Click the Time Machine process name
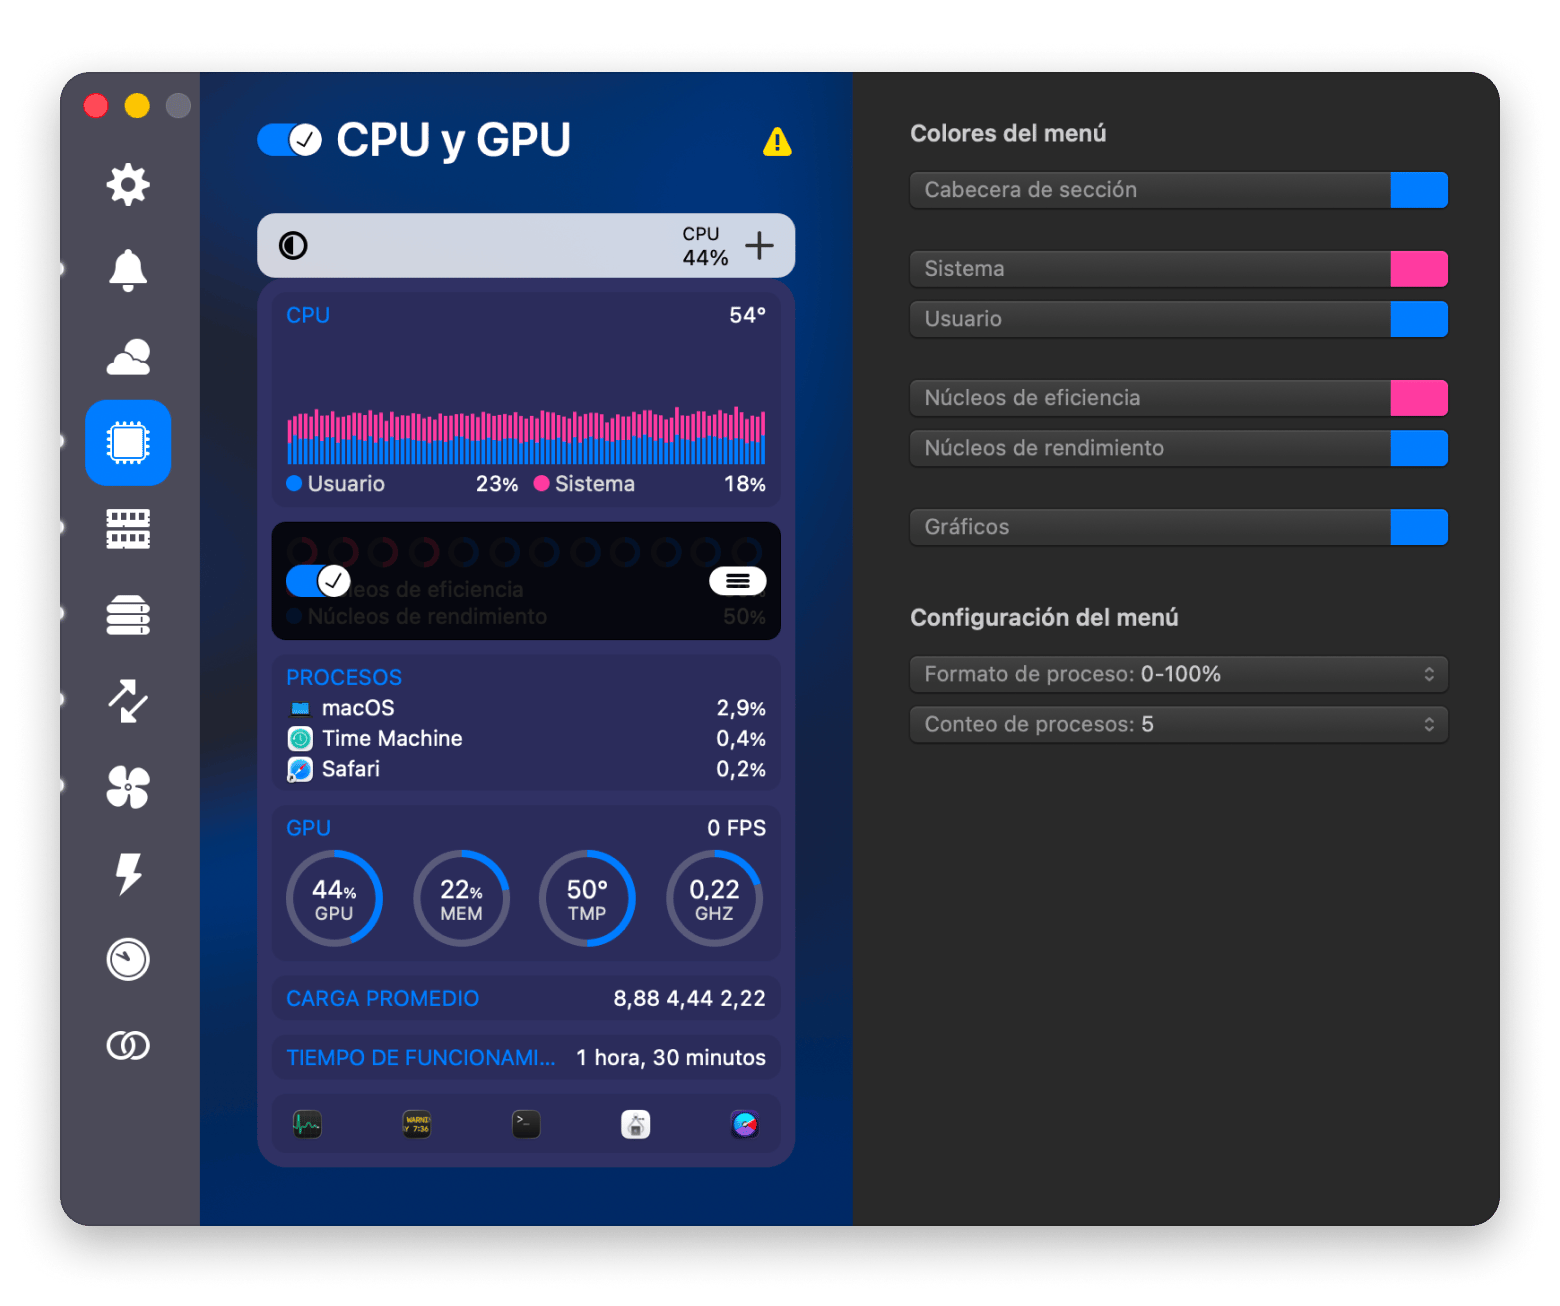Viewport: 1560px width, 1306px height. coord(392,739)
